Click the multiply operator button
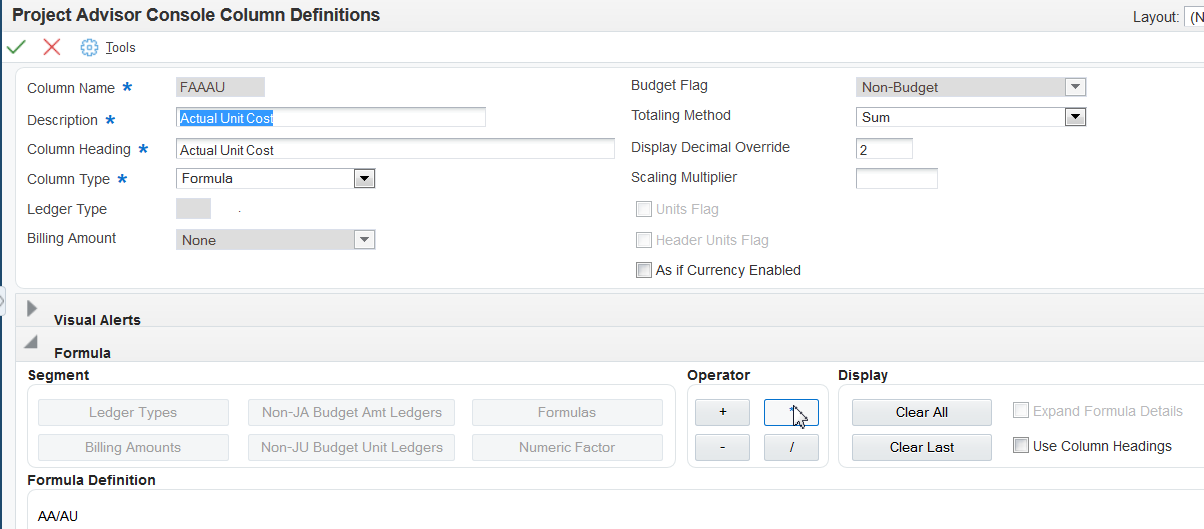The width and height of the screenshot is (1204, 529). pyautogui.click(x=791, y=412)
